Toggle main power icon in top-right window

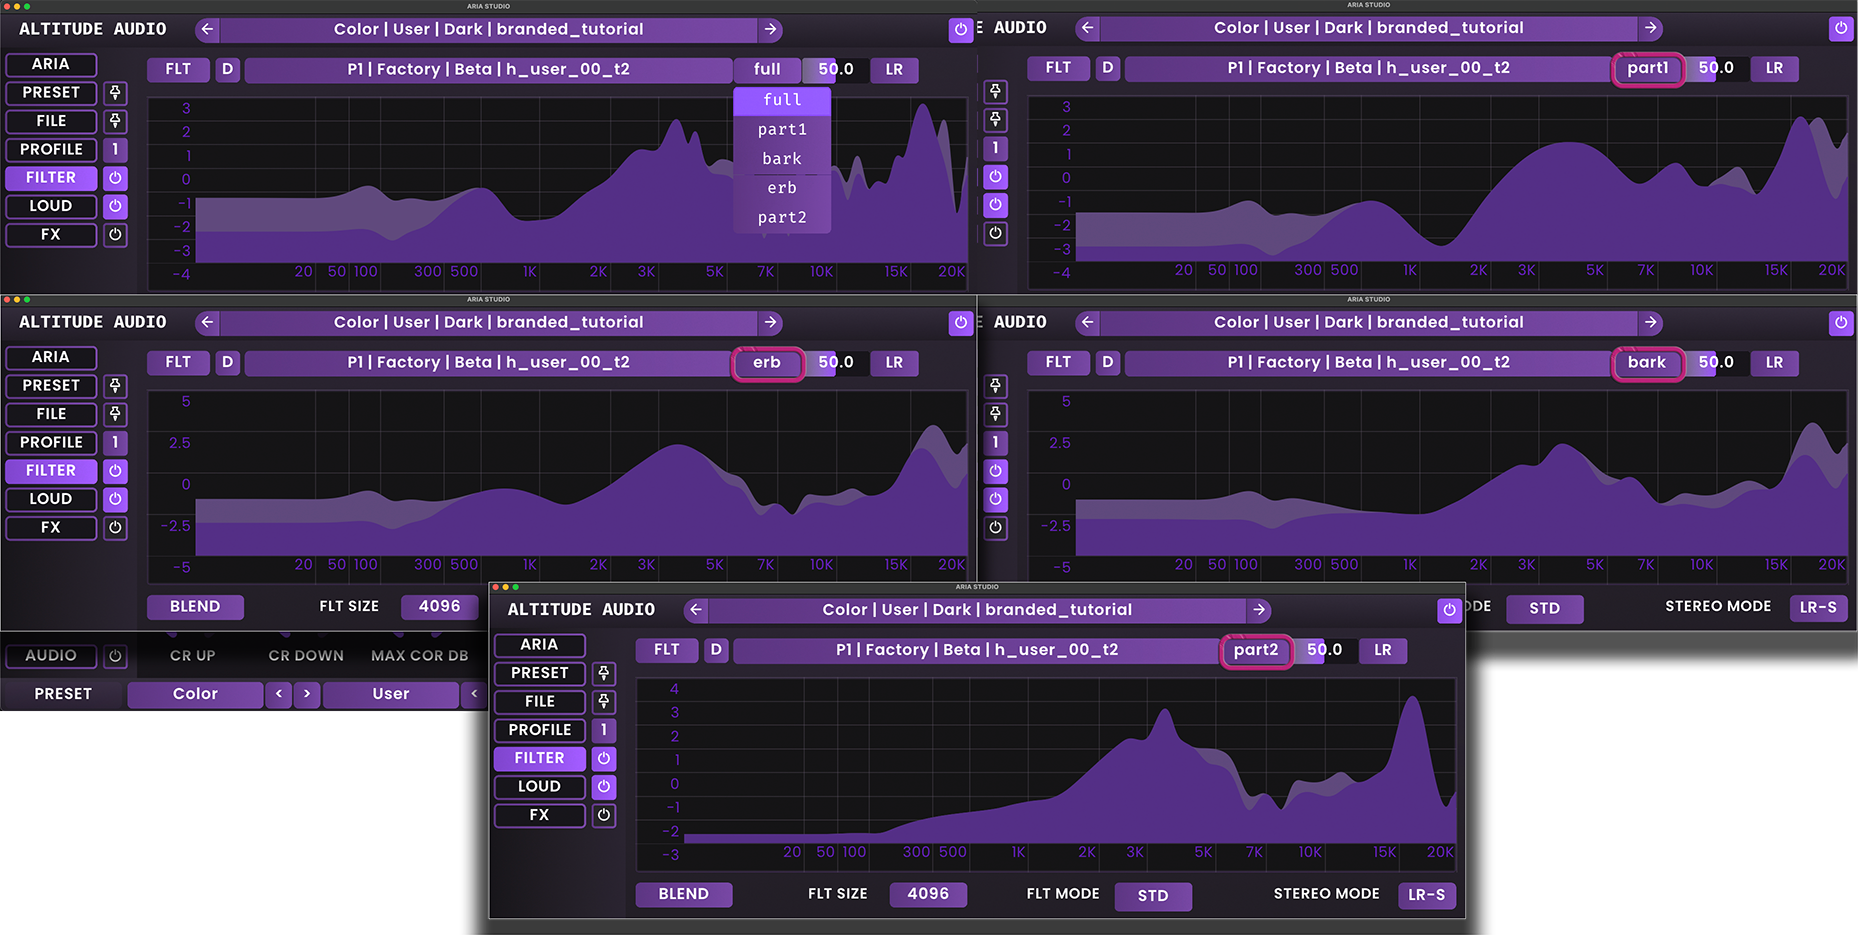click(1841, 28)
